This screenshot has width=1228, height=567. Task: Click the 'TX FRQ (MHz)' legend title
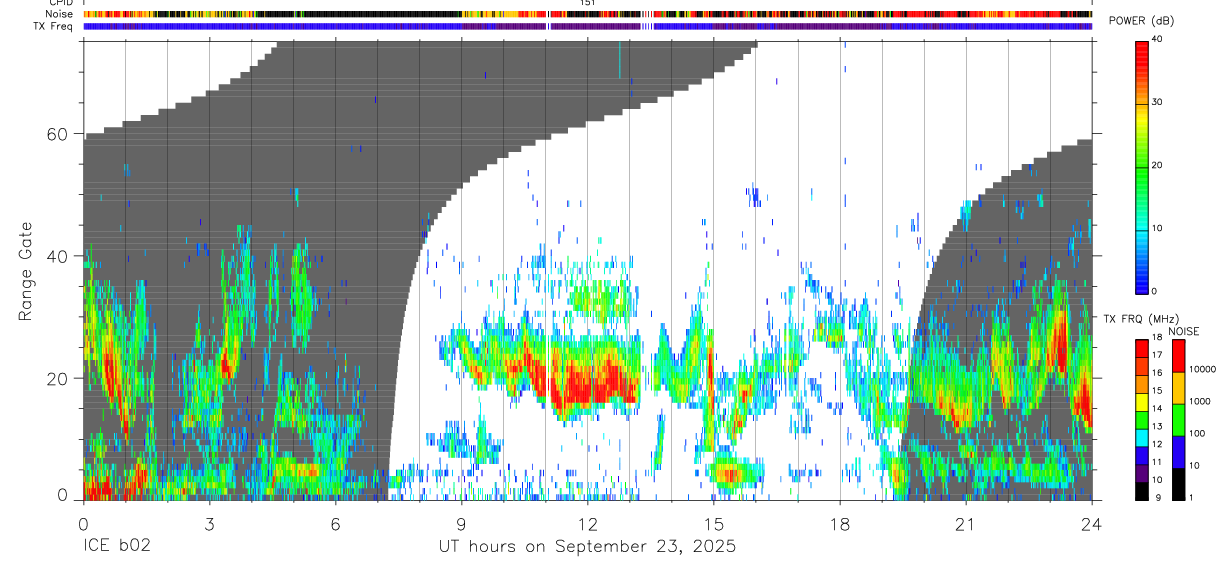tap(1141, 318)
